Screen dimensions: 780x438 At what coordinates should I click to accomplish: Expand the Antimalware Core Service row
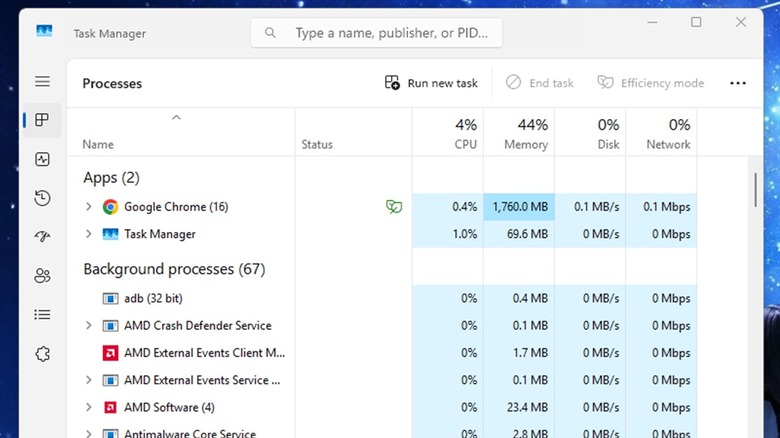(89, 434)
